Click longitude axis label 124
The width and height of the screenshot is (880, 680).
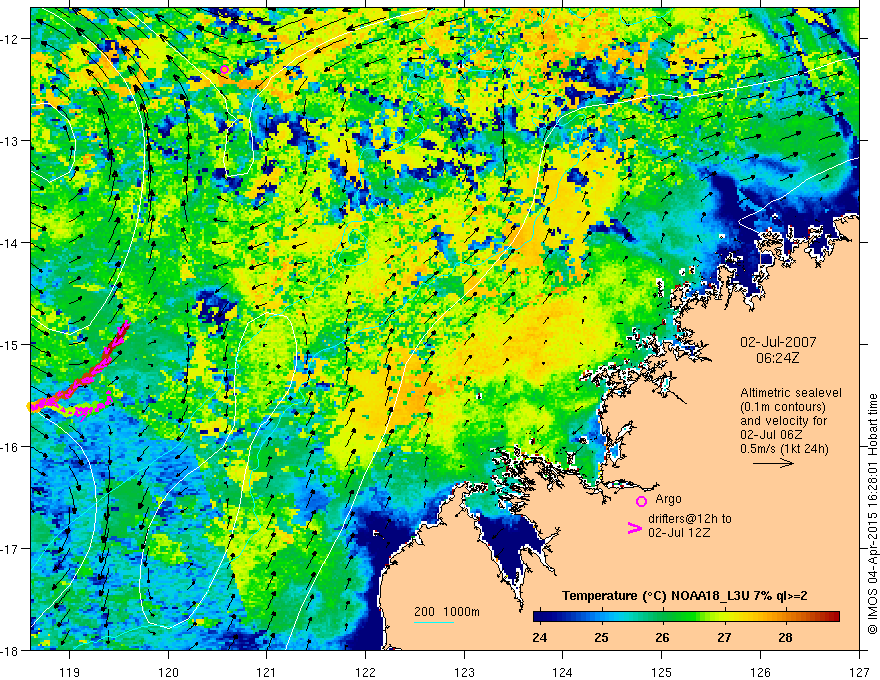coord(563,673)
